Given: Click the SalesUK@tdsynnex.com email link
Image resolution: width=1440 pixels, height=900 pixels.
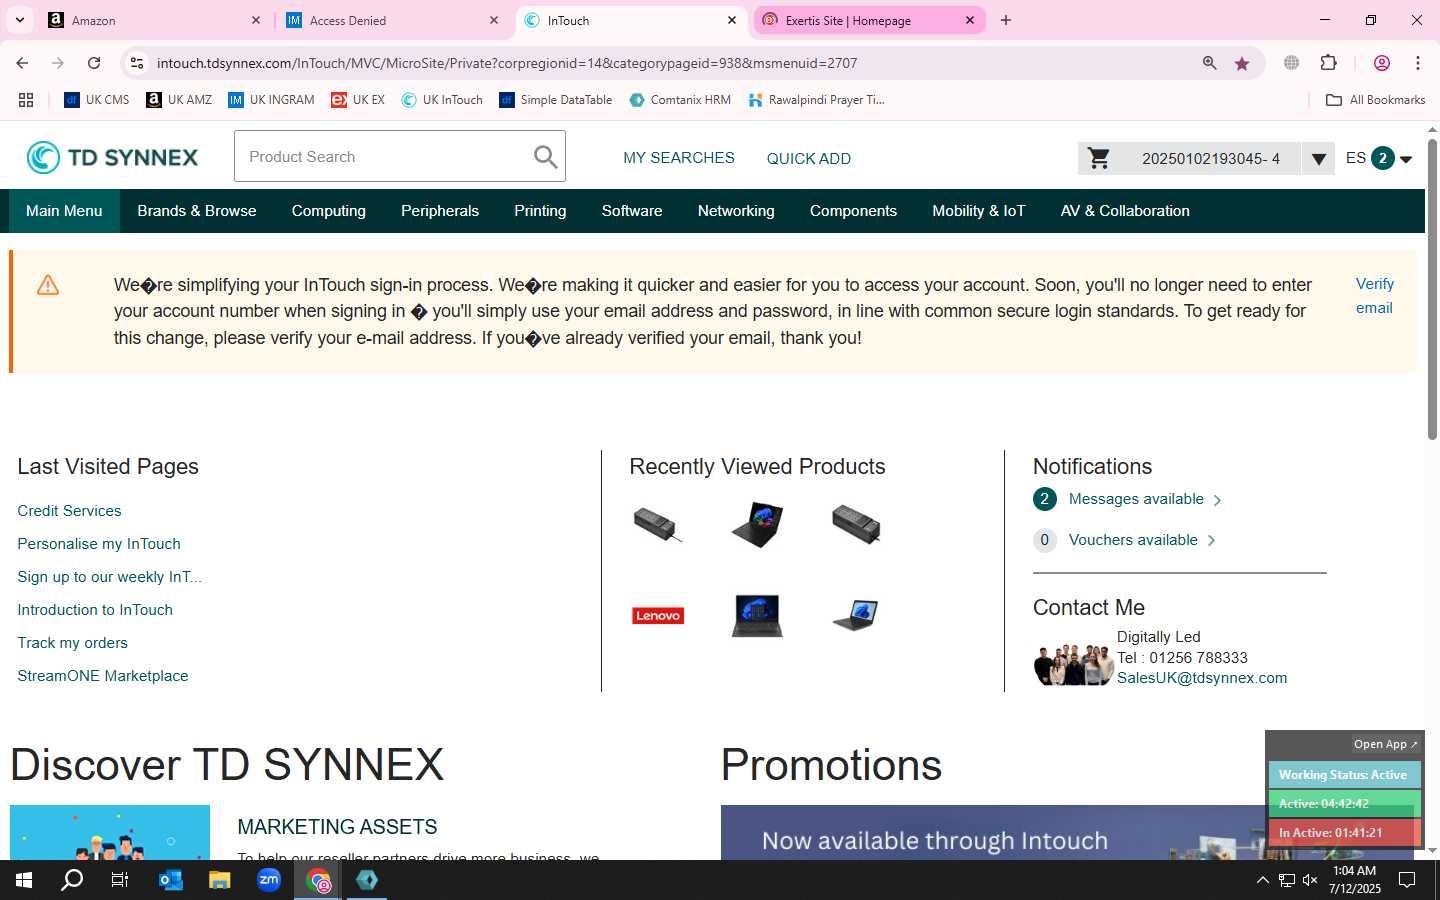Looking at the screenshot, I should pos(1202,678).
